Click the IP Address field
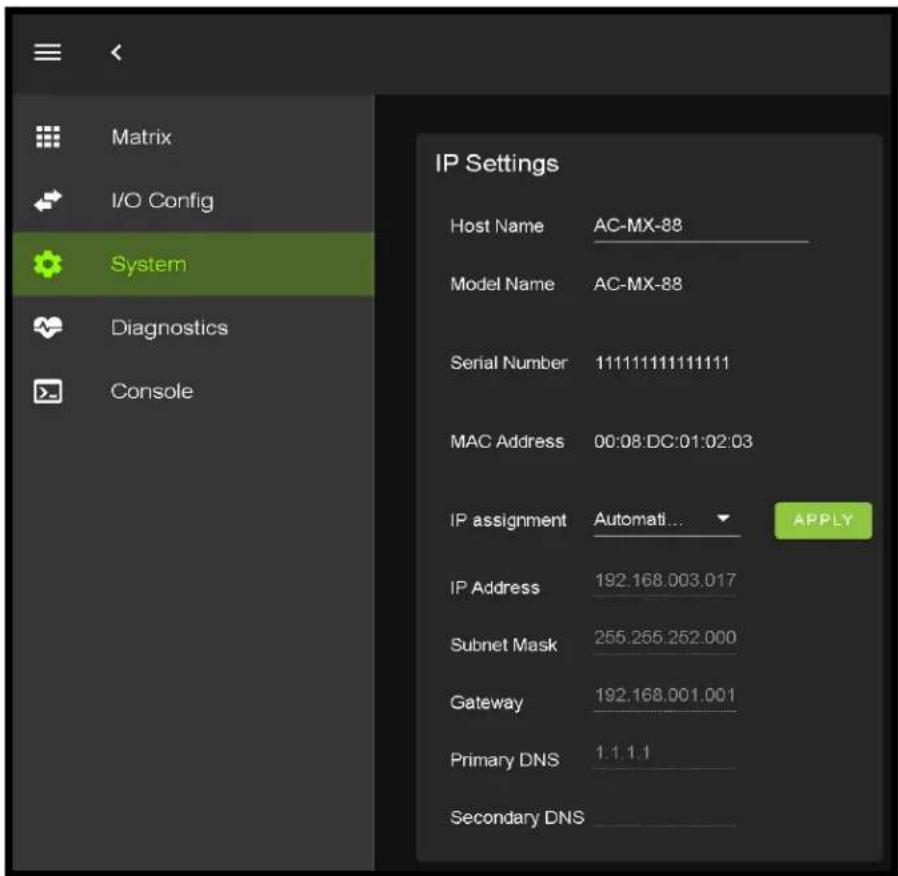Image resolution: width=898 pixels, height=876 pixels. (x=665, y=581)
